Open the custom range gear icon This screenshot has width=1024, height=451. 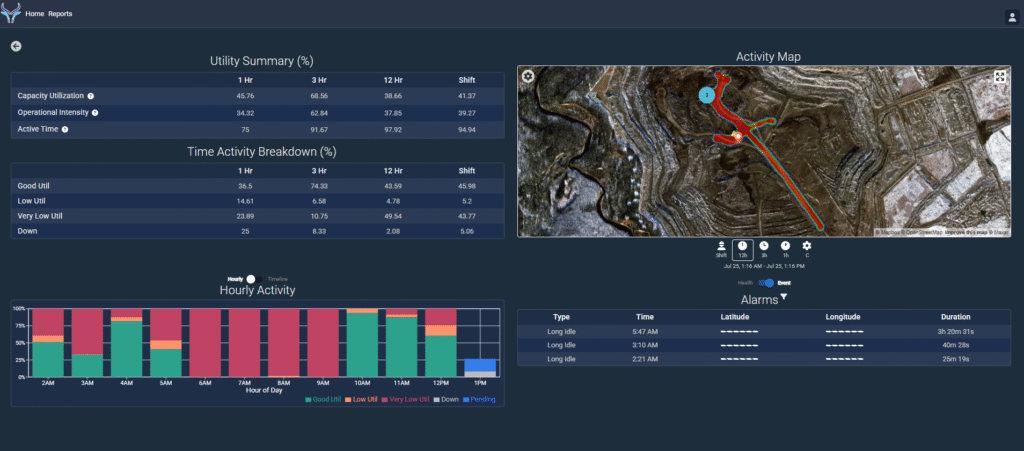click(x=807, y=248)
